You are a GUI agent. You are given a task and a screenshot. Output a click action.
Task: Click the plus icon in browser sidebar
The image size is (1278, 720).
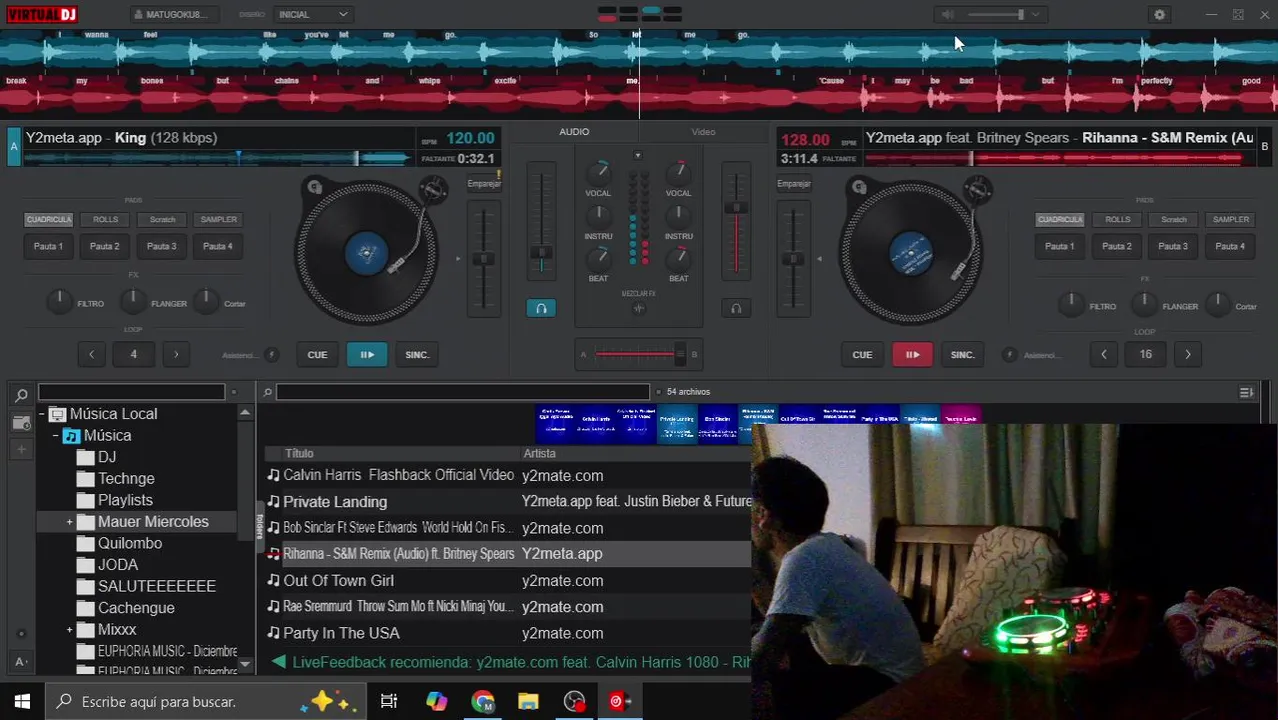click(21, 450)
